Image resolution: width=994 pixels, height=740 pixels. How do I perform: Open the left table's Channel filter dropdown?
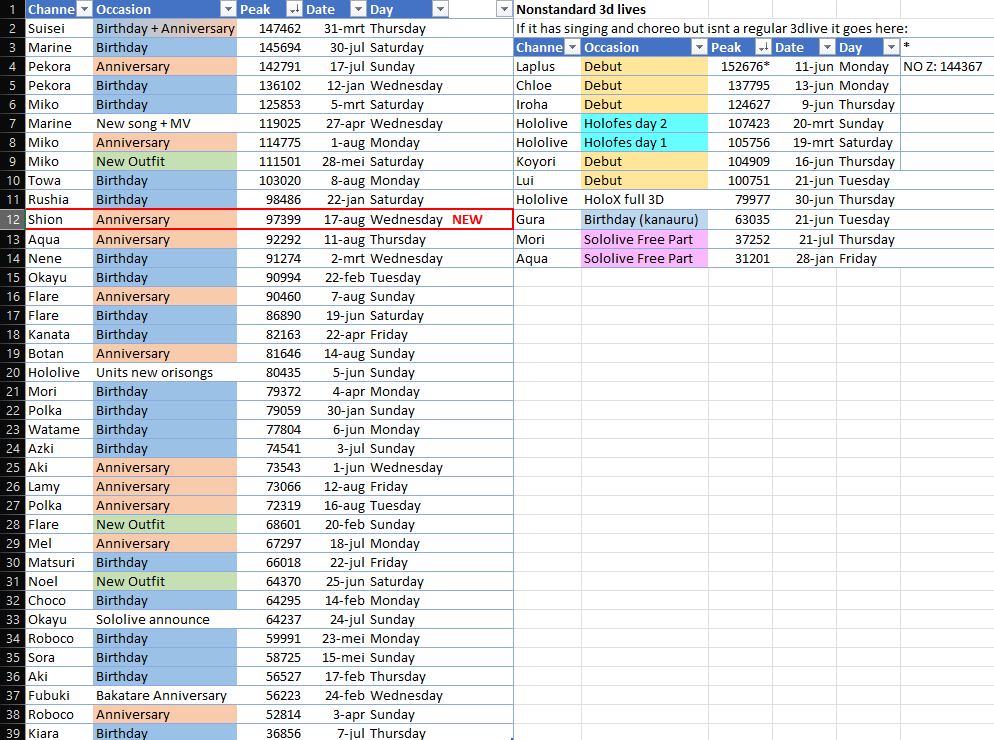84,9
